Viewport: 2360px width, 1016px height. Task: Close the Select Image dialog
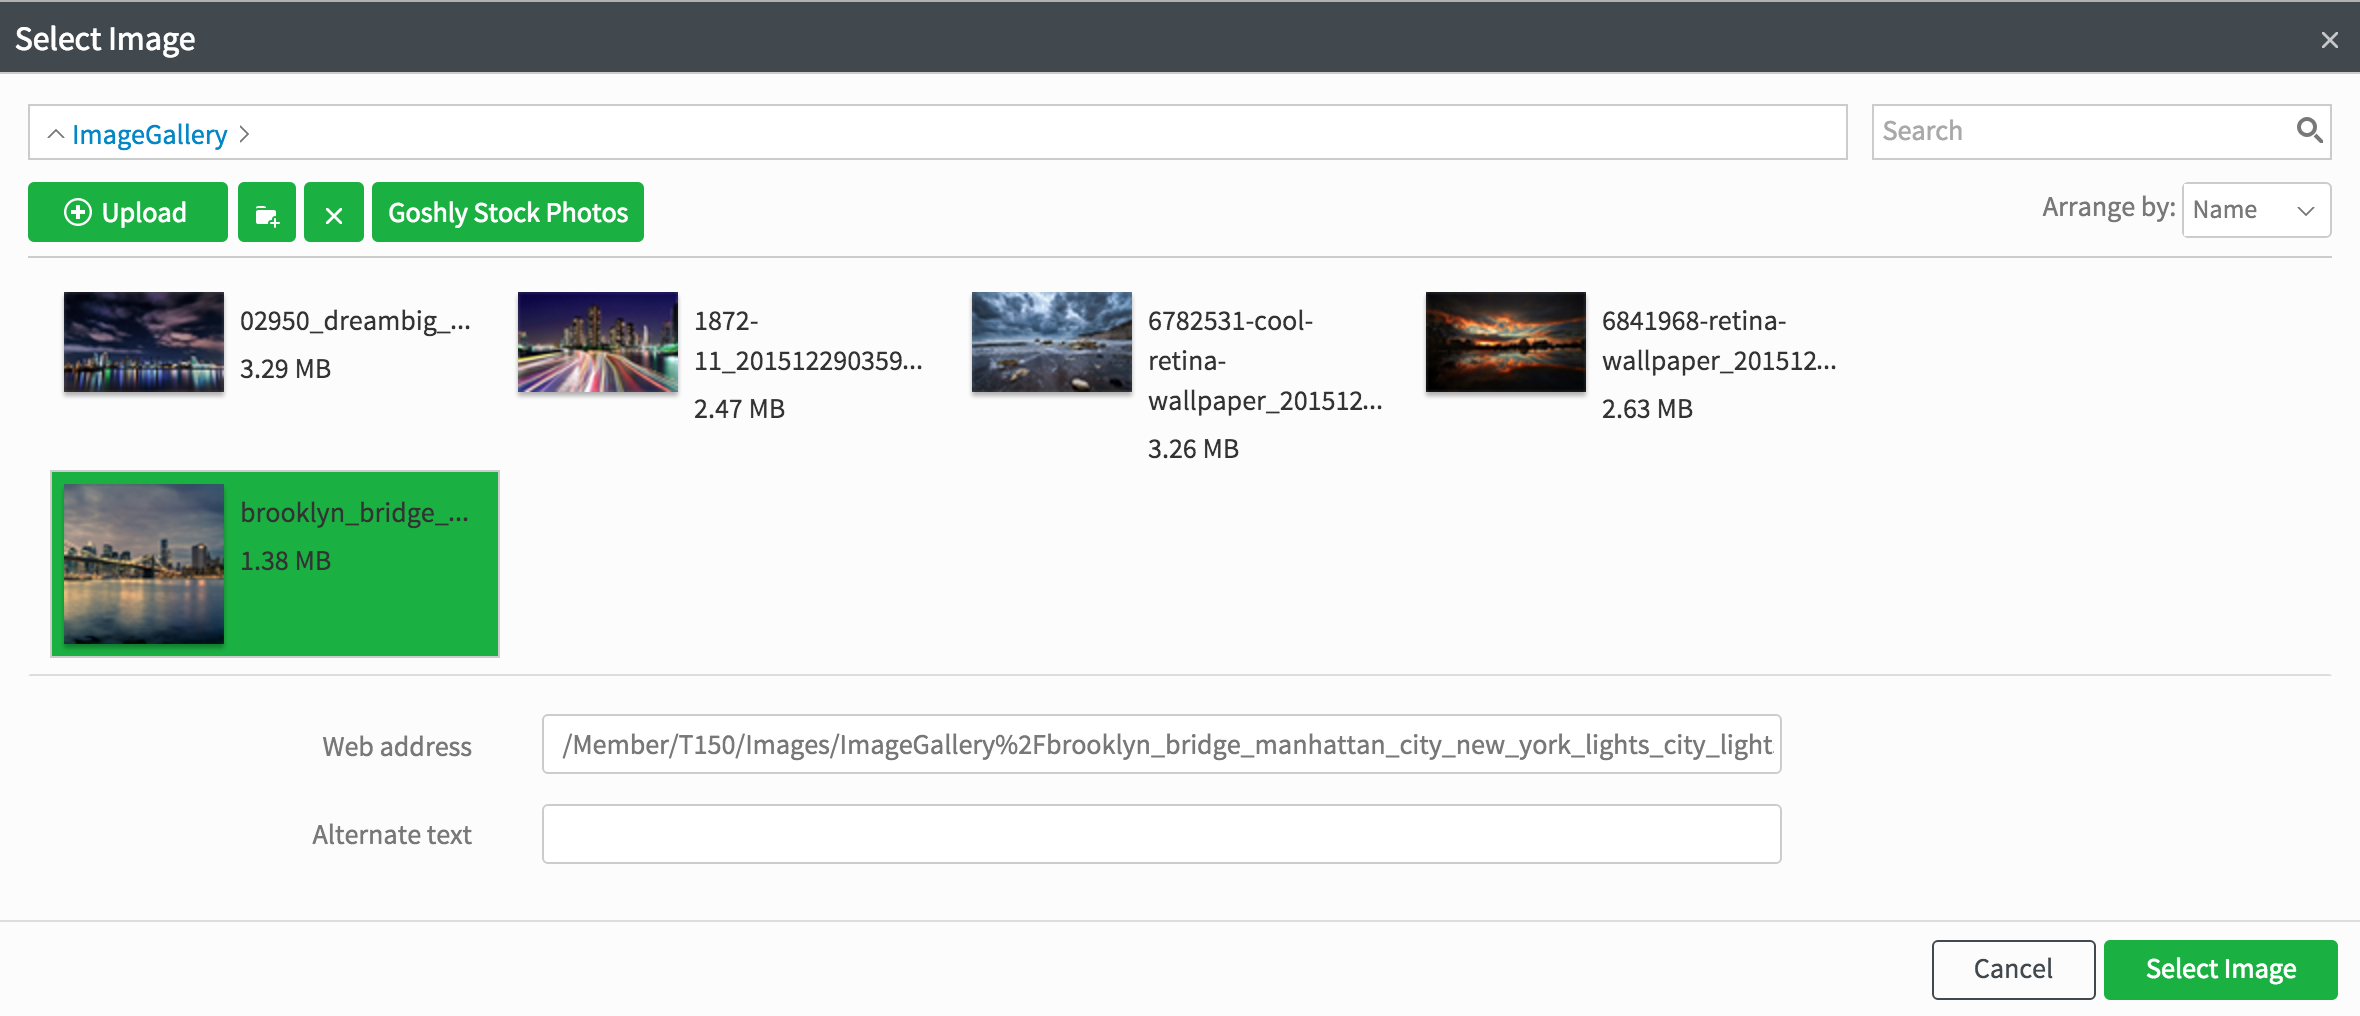pyautogui.click(x=2329, y=40)
